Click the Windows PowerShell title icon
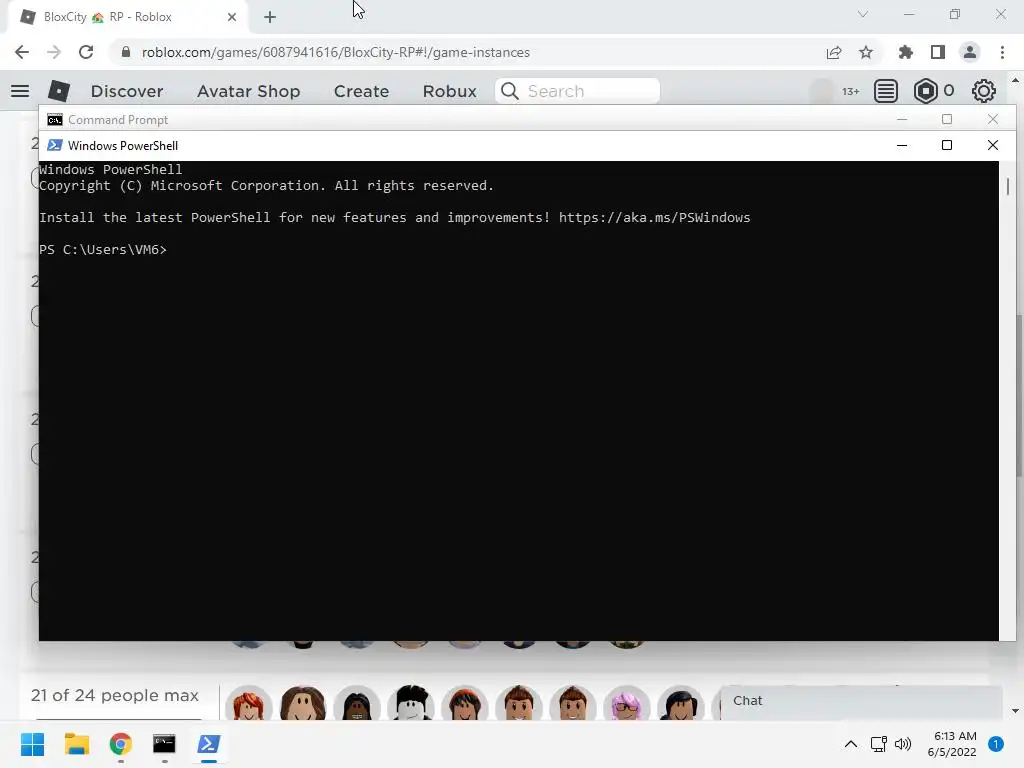1024x768 pixels. [x=55, y=145]
